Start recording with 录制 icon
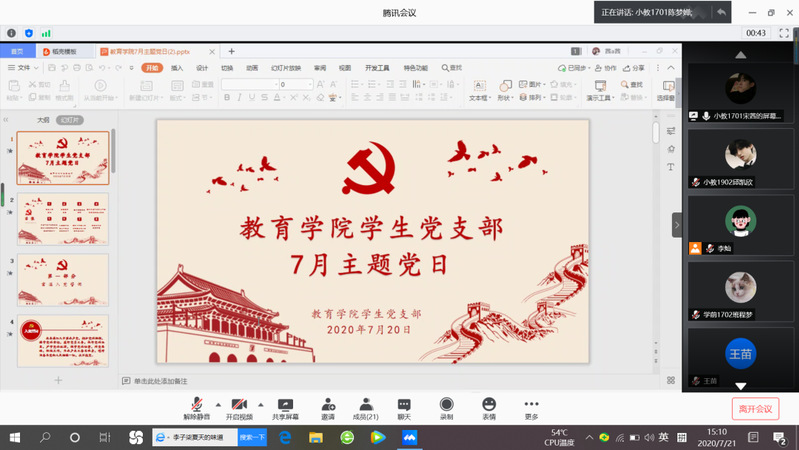The height and width of the screenshot is (450, 799). pyautogui.click(x=446, y=404)
